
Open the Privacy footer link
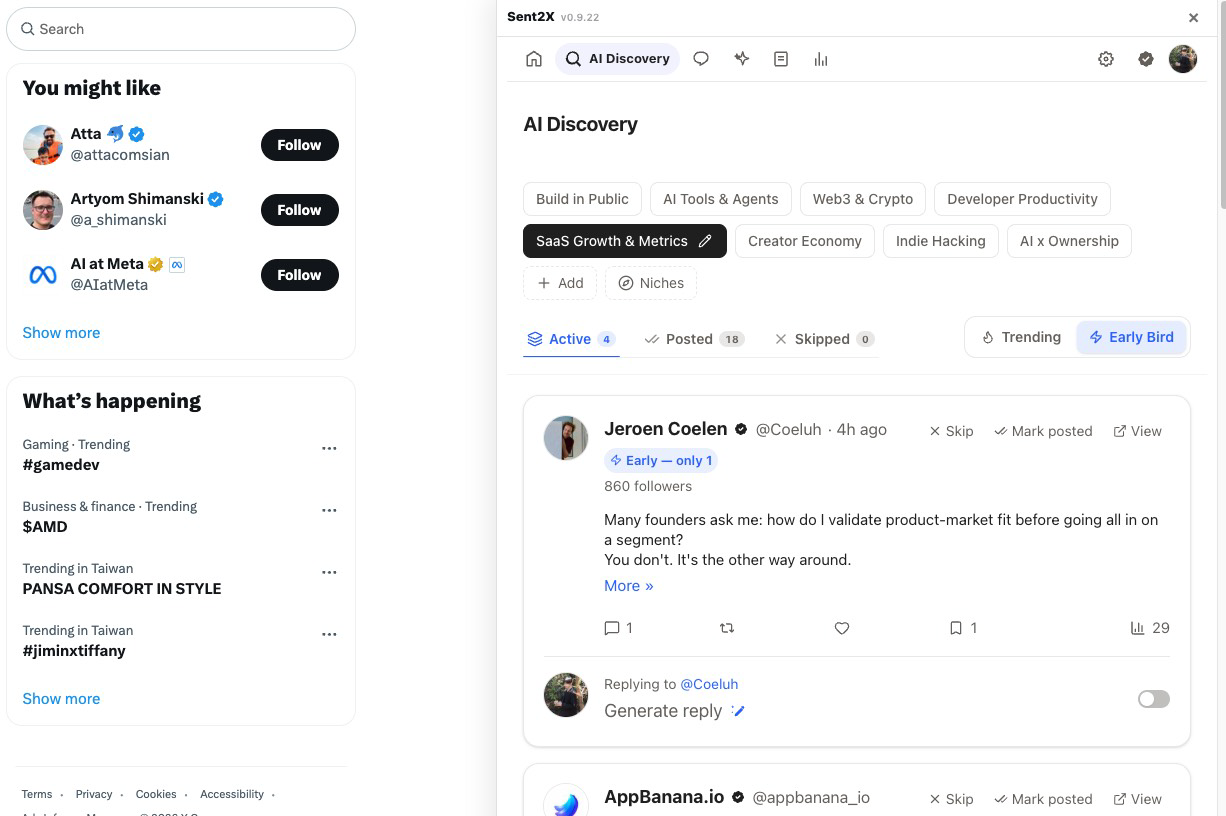pos(94,794)
